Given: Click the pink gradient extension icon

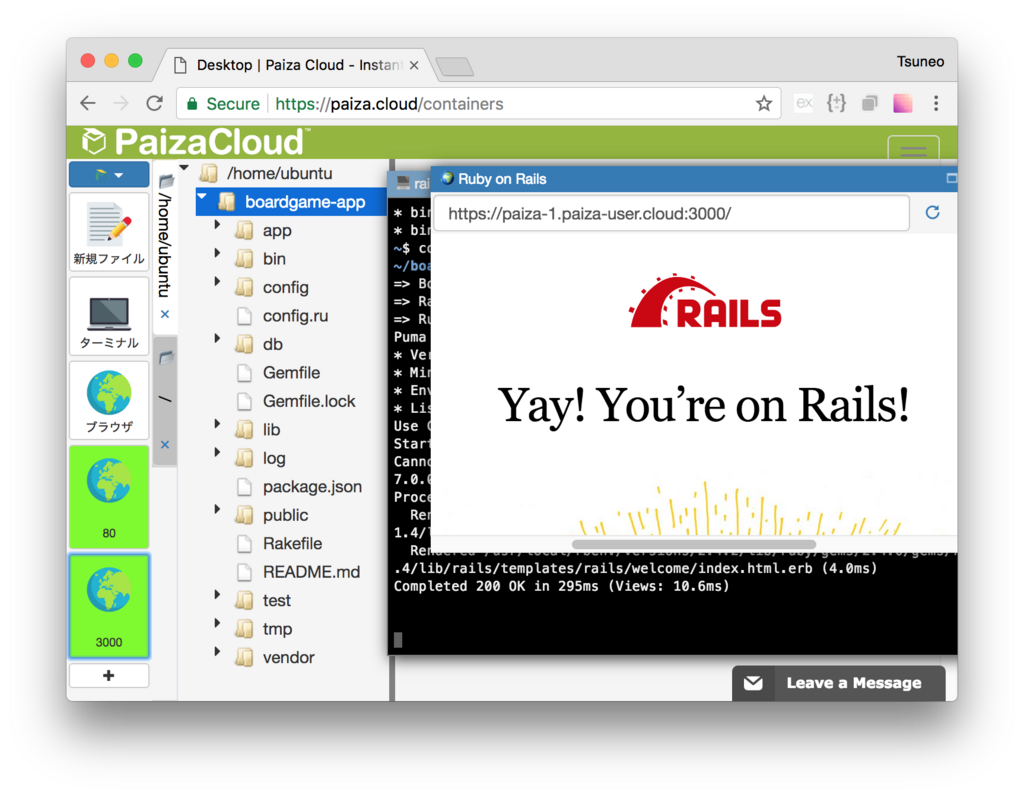Looking at the screenshot, I should point(903,103).
